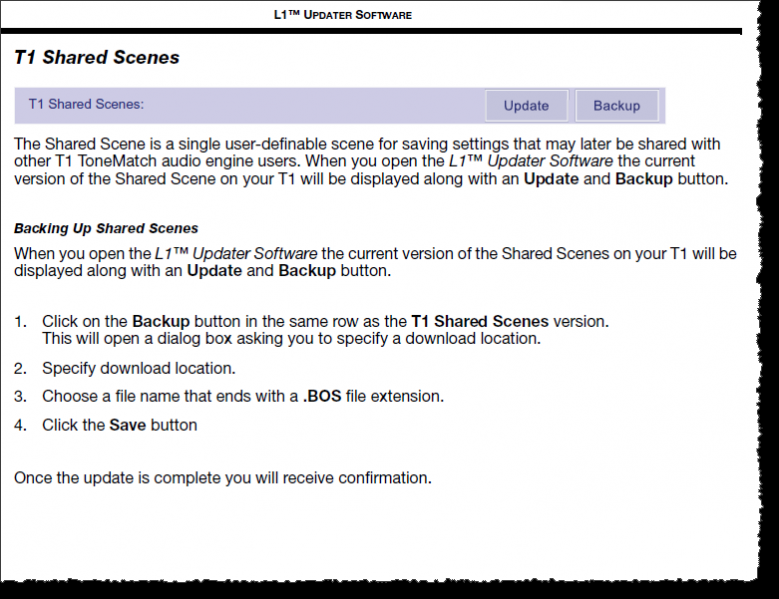Viewport: 779px width, 599px height.
Task: Click paragraph starting 'The Shared Scene is a single'
Action: point(371,161)
